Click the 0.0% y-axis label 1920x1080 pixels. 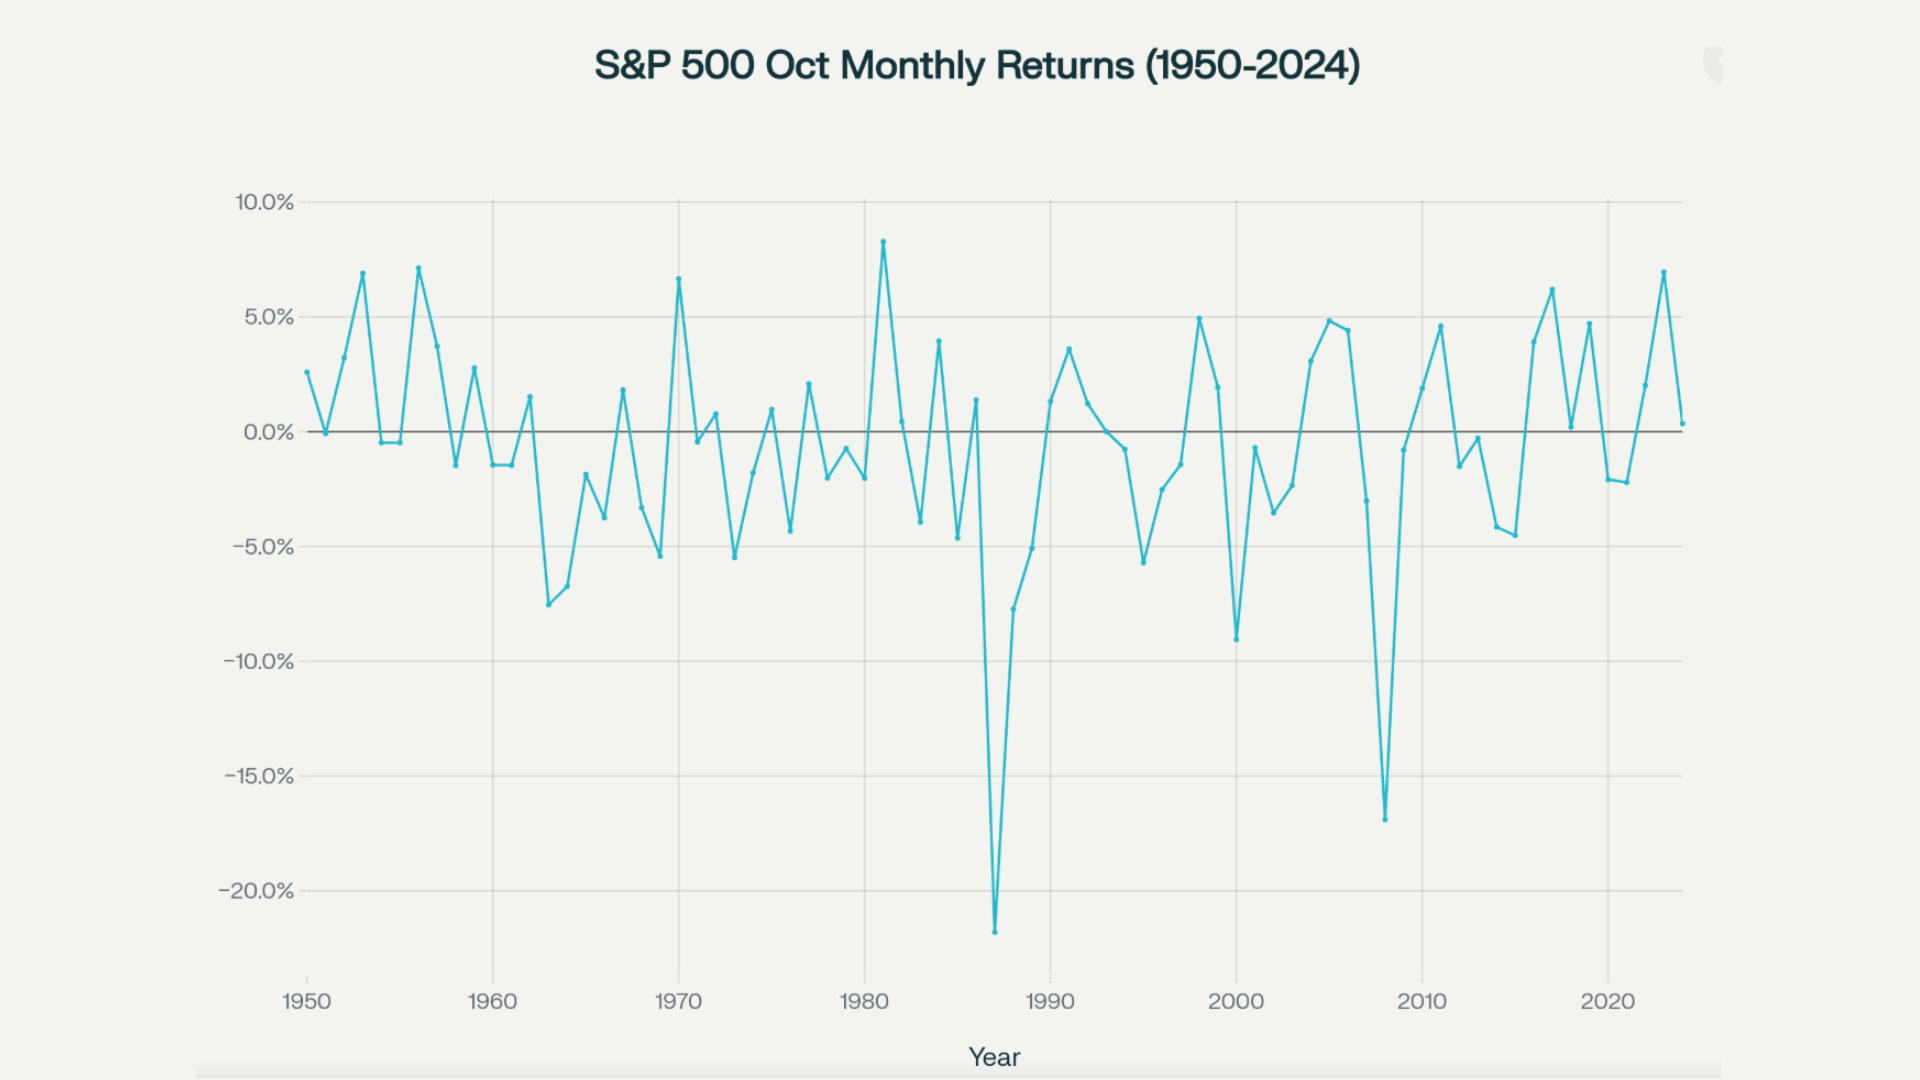coord(268,432)
